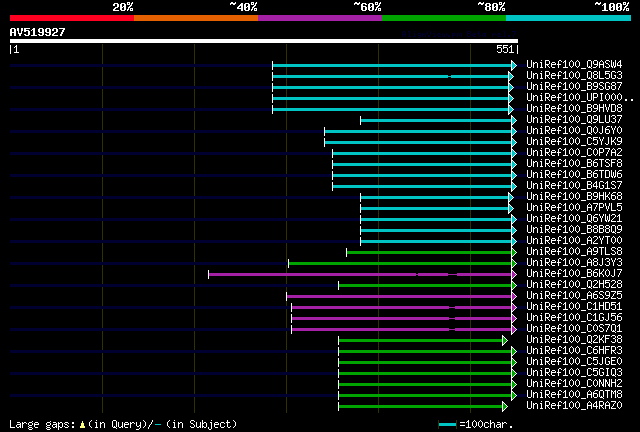Click UniRef100_C1GJ56 entry

click(x=574, y=318)
